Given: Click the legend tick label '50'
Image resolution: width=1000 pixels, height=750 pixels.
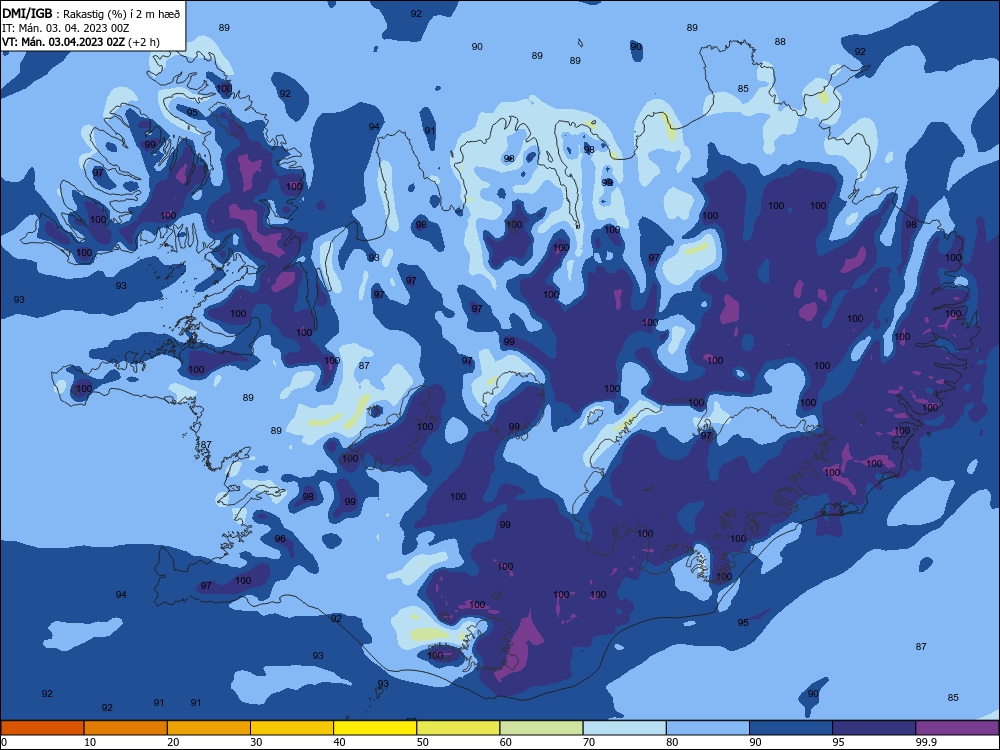Looking at the screenshot, I should (x=423, y=742).
